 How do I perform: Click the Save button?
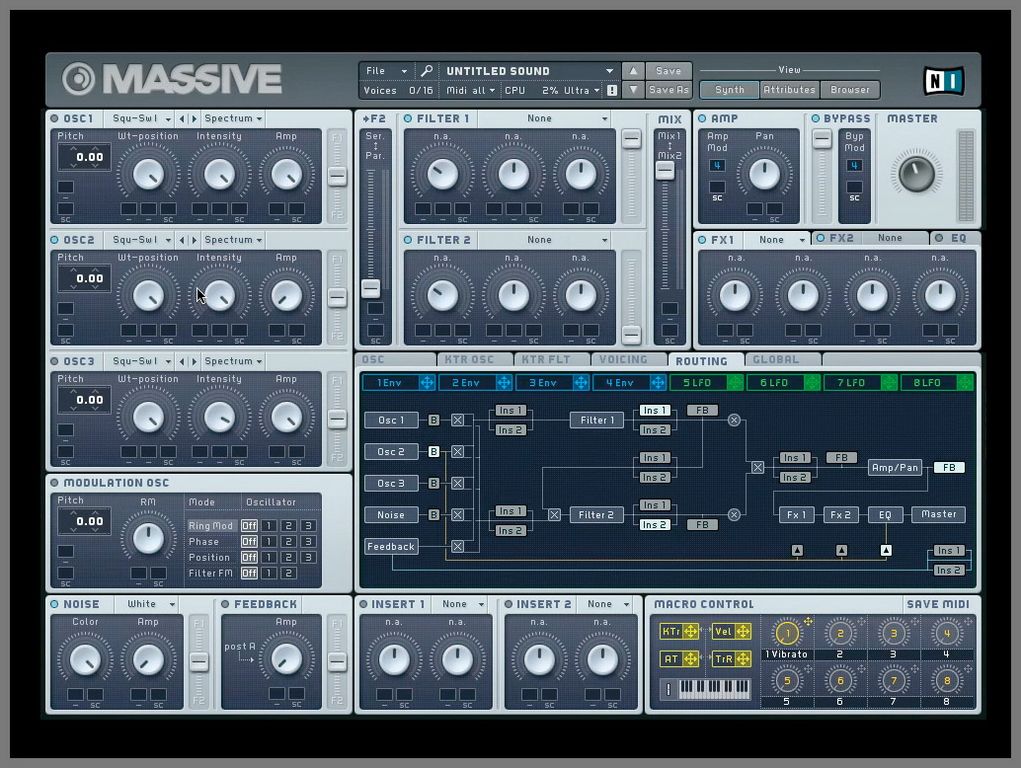pyautogui.click(x=669, y=70)
